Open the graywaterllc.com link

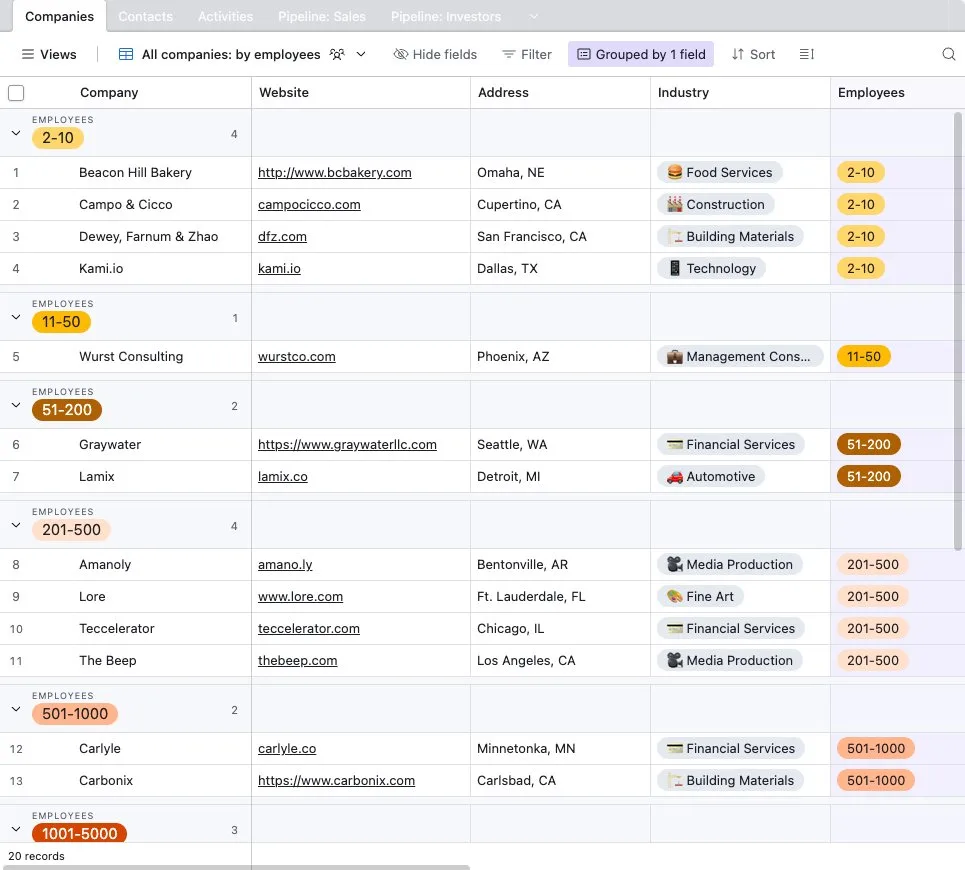coord(347,444)
